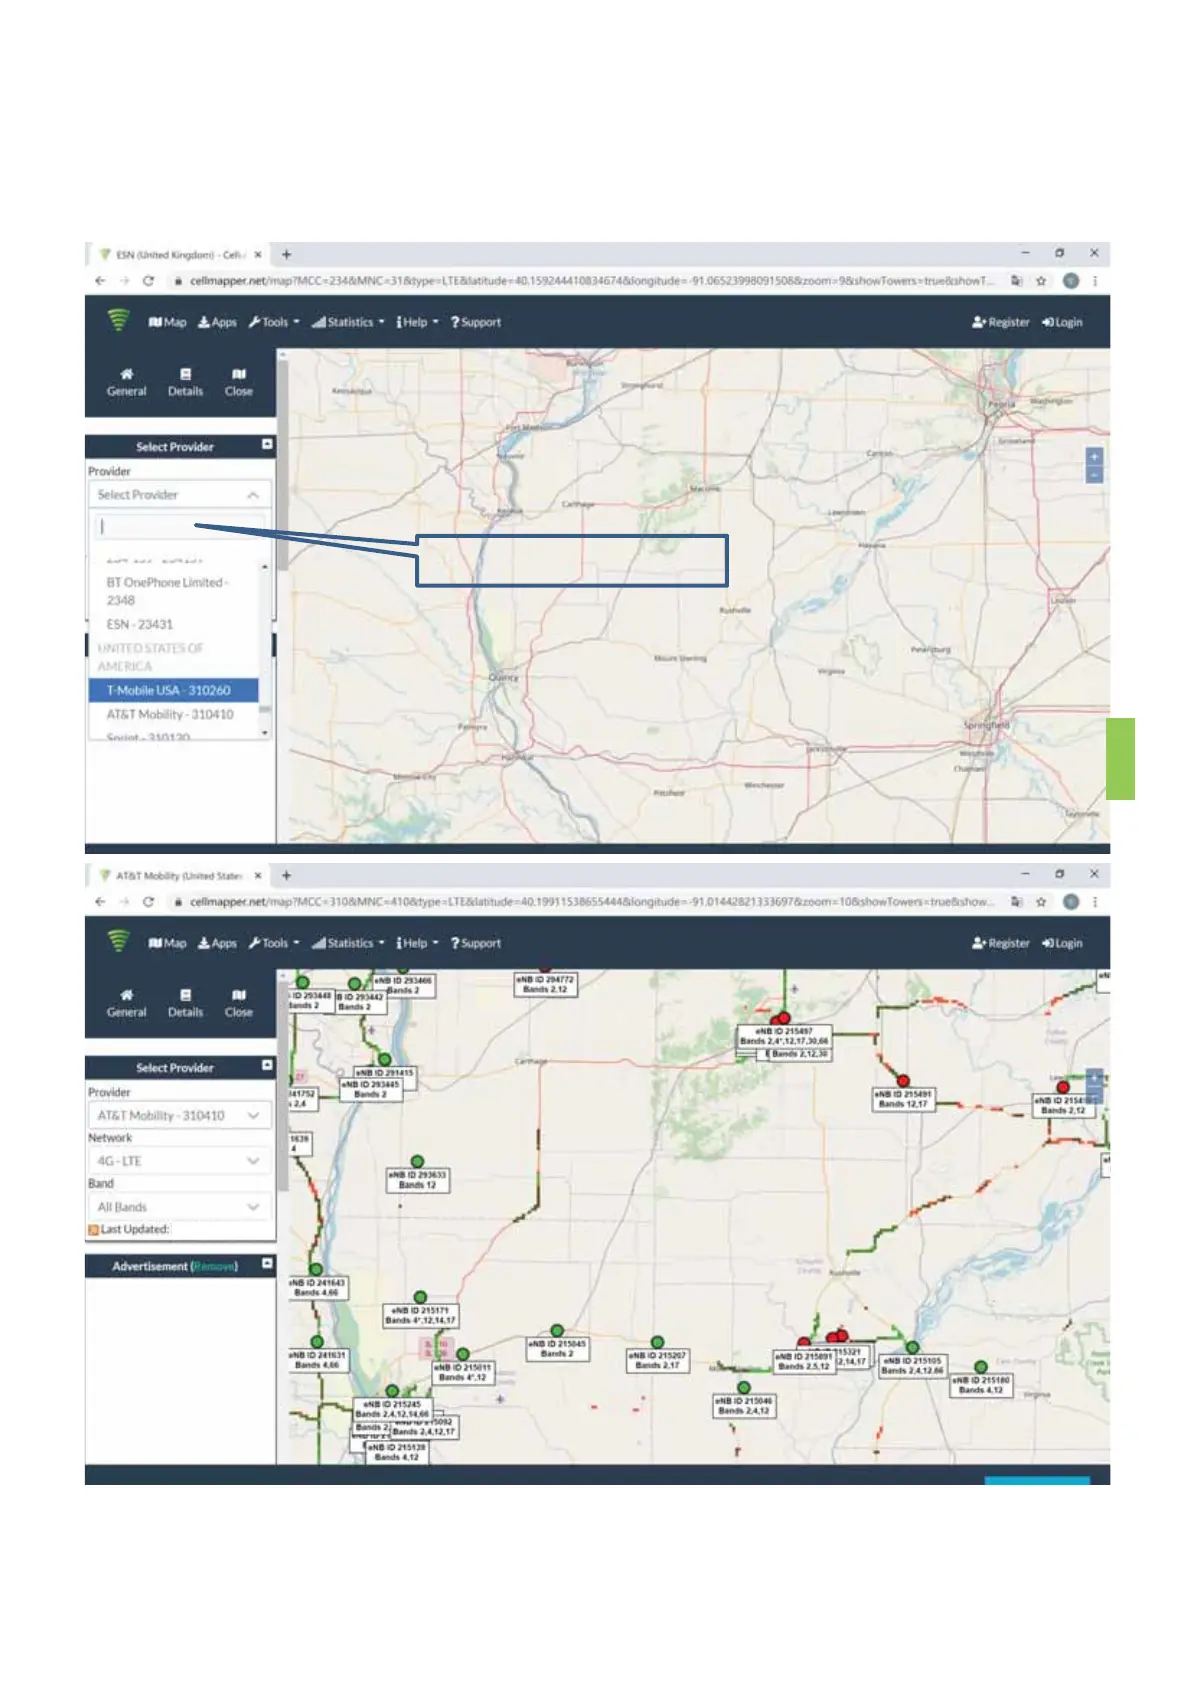
Task: Click Login link in bottom AT&T window
Action: [1062, 943]
